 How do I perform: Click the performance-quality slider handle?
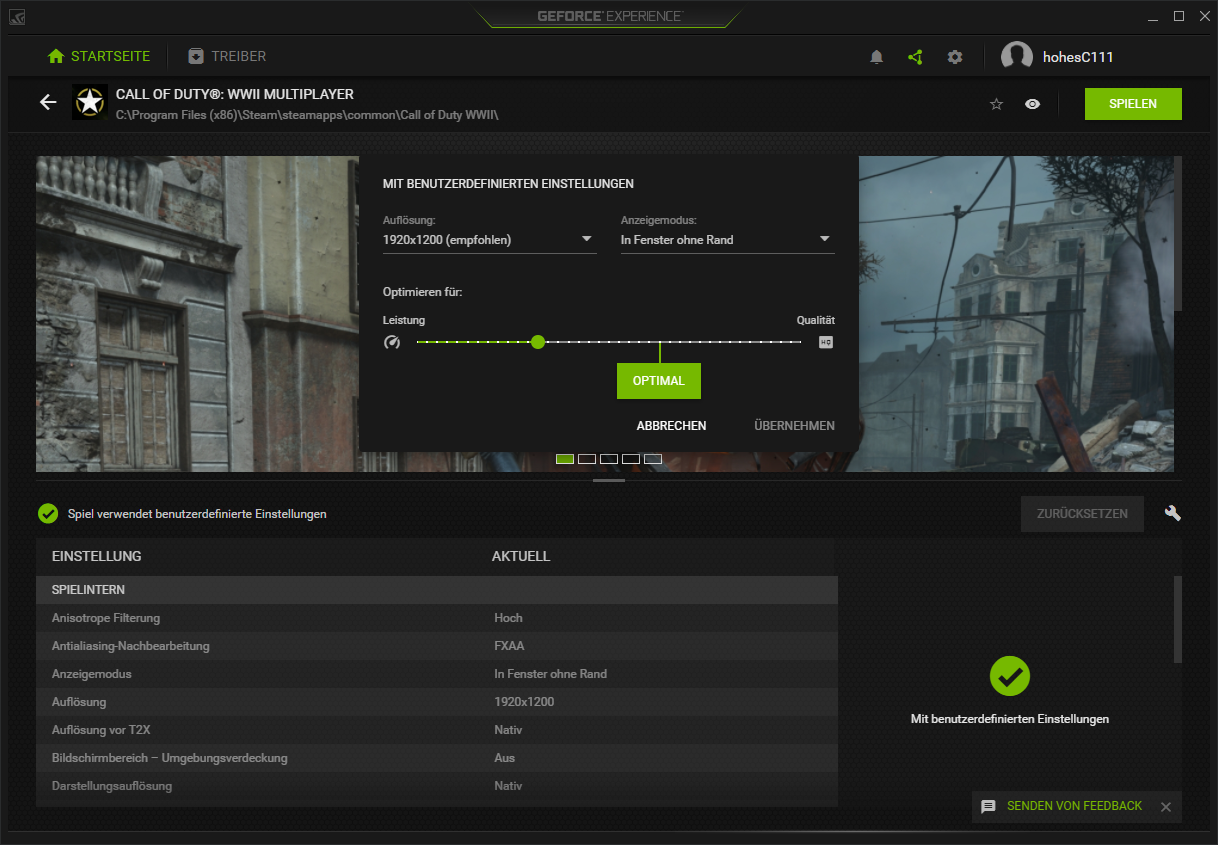click(538, 342)
